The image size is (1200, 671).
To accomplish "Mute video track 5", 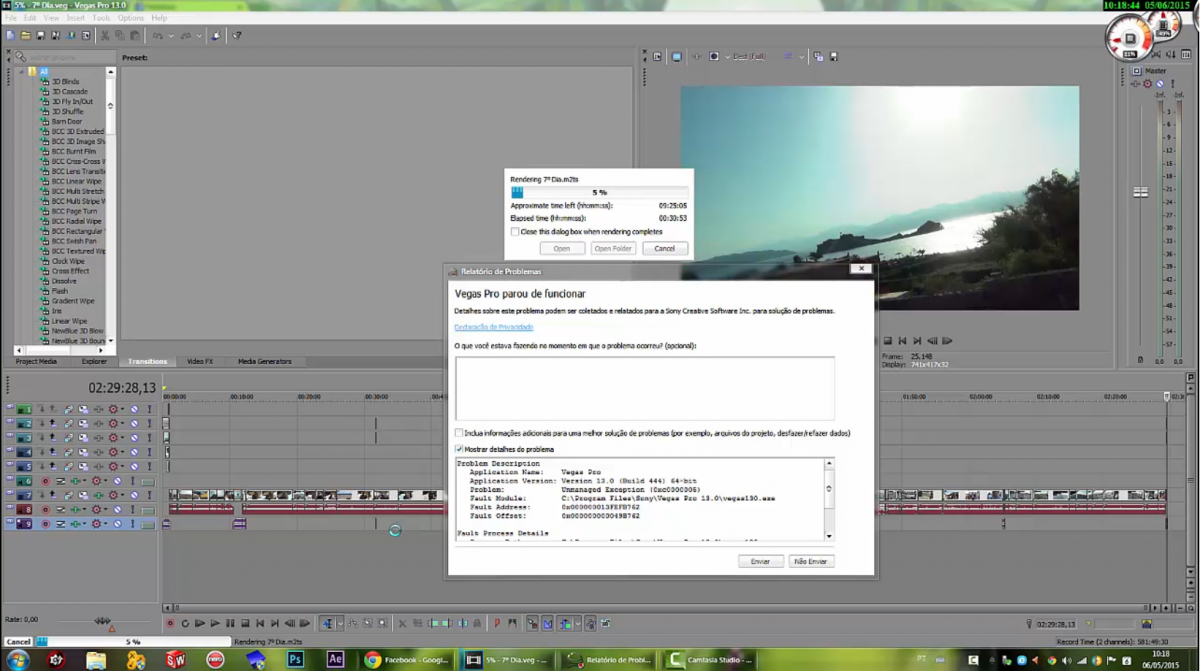I will coord(134,466).
